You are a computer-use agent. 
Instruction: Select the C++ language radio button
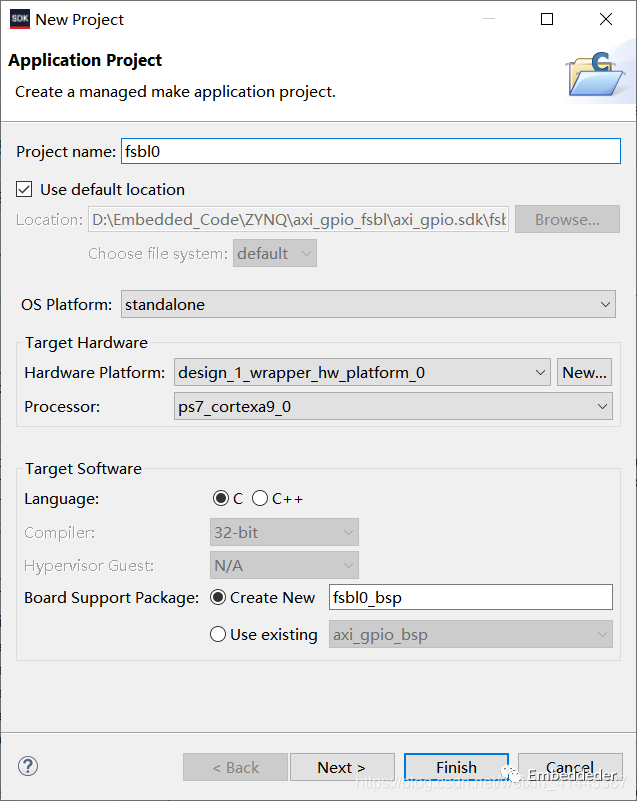click(x=259, y=499)
